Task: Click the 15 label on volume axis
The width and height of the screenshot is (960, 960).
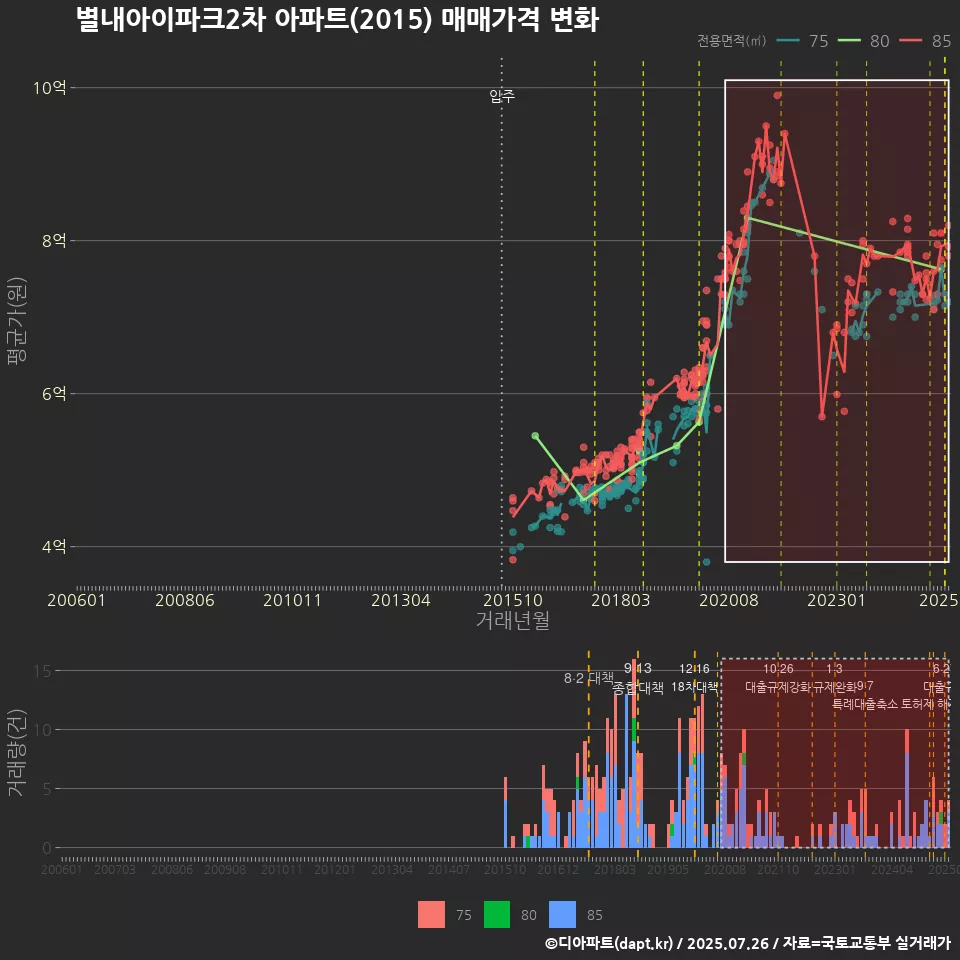Action: click(x=42, y=671)
